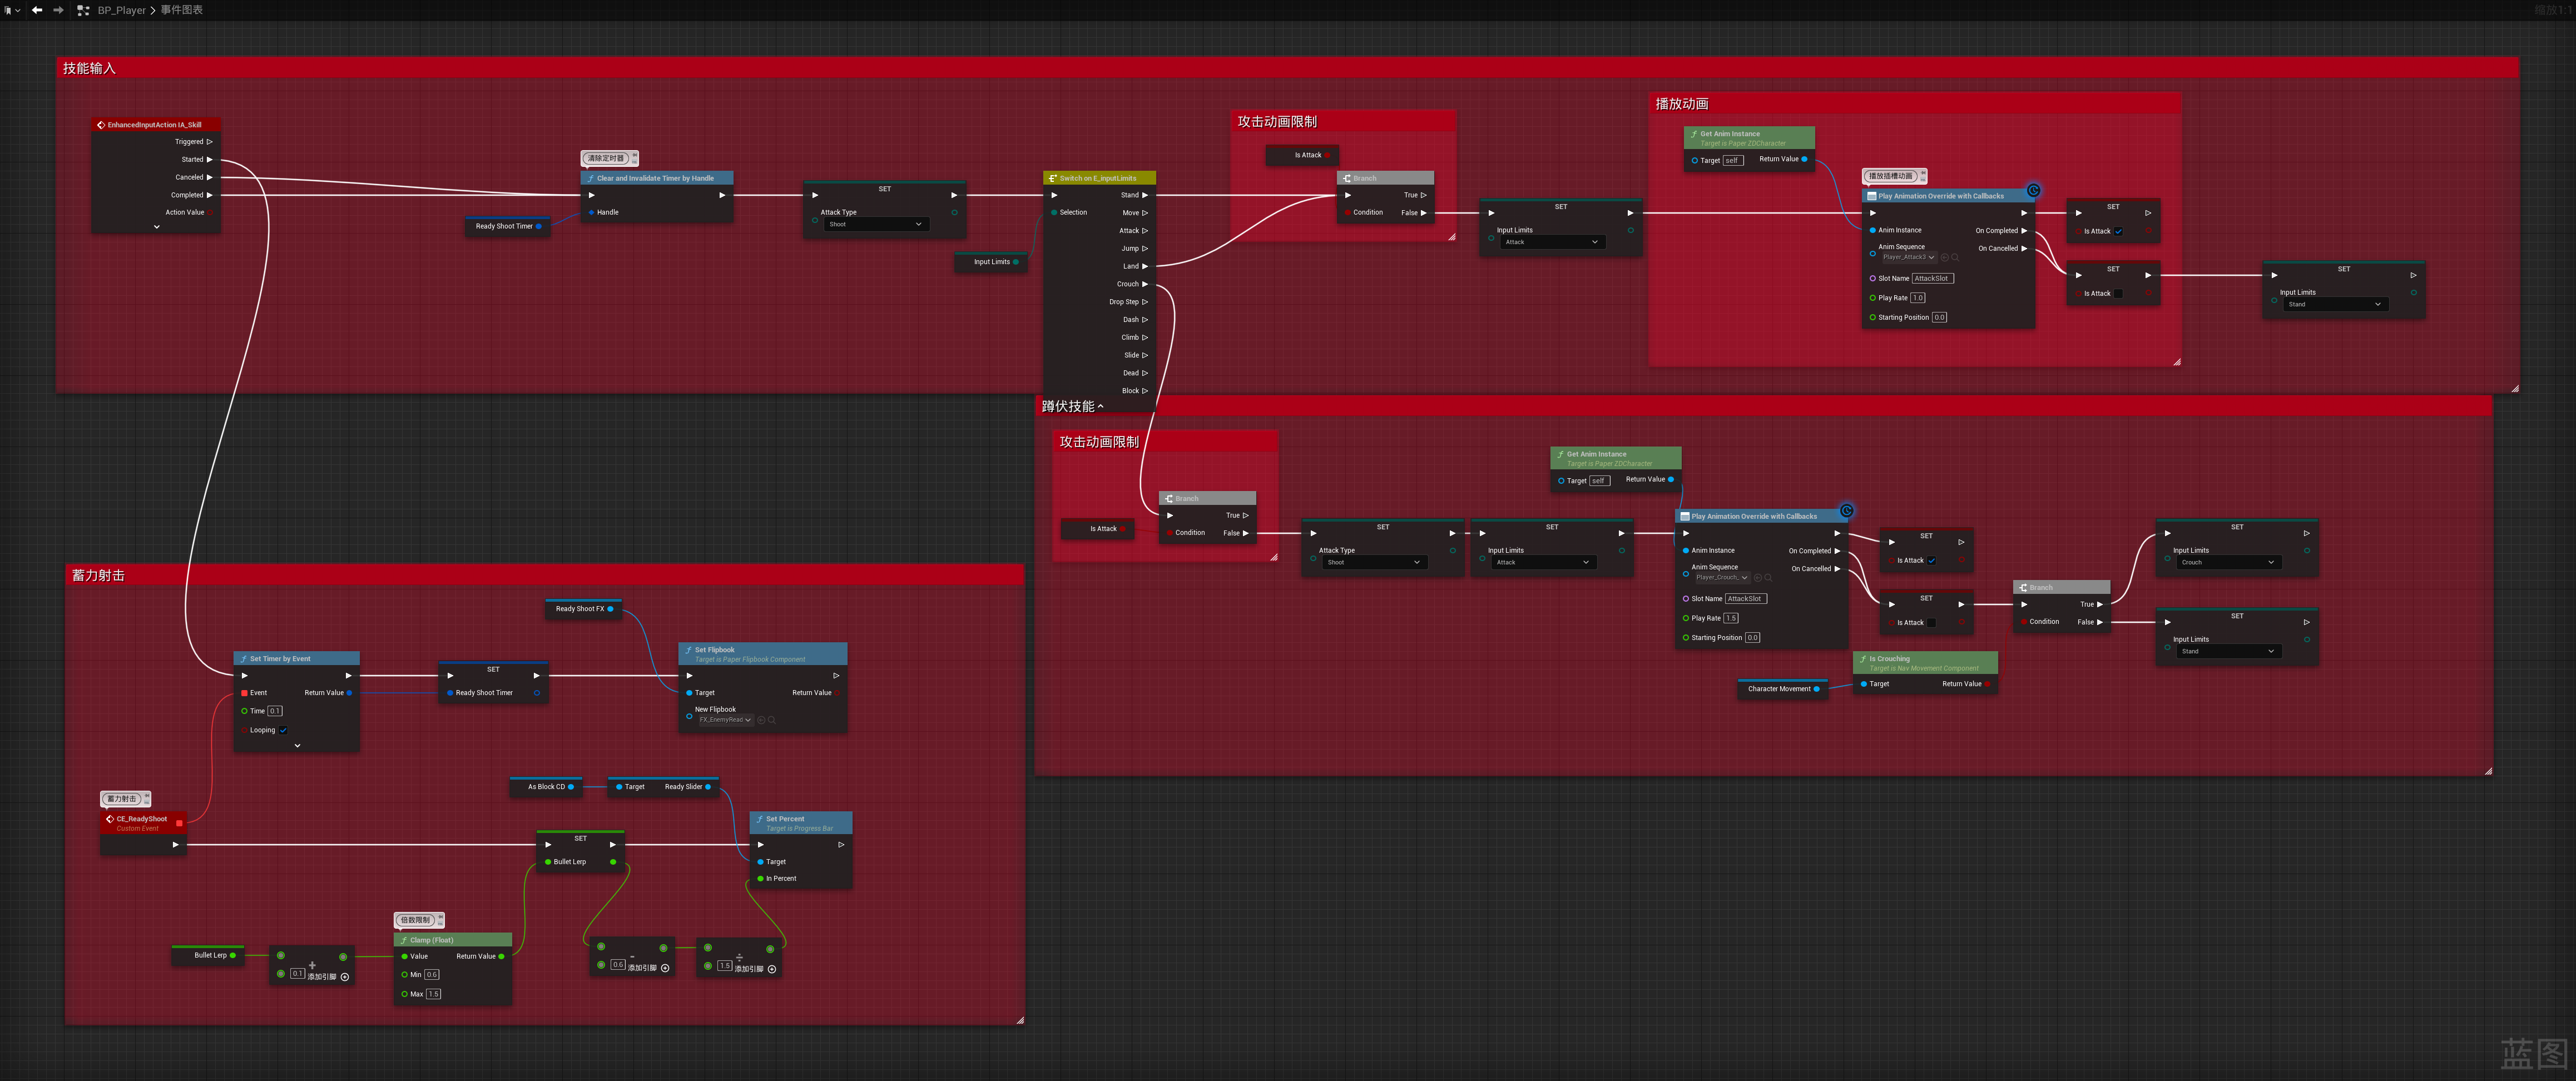Click BP_Player in the breadcrumb

click(121, 10)
